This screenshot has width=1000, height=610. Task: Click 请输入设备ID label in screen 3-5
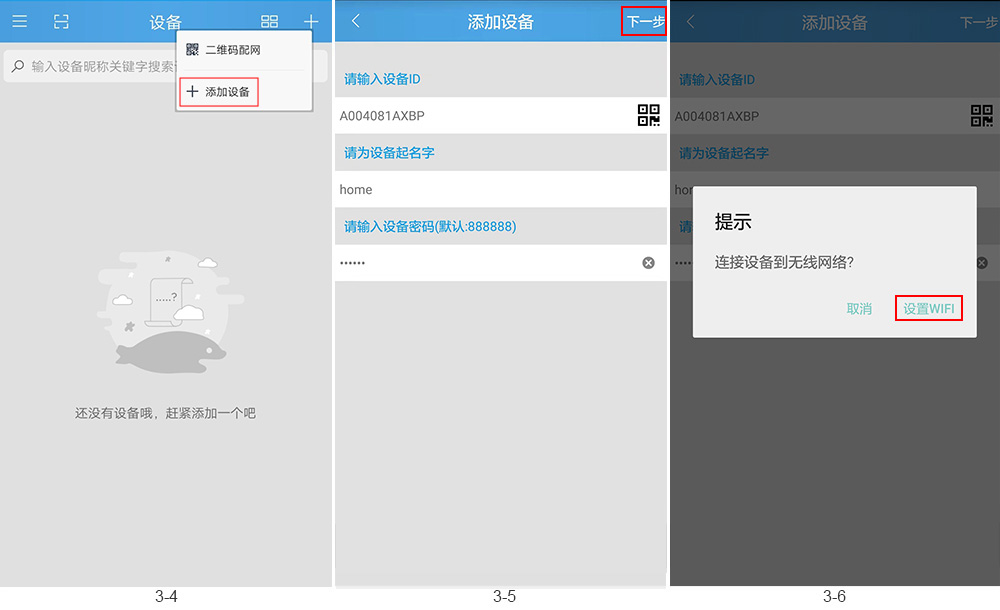tap(383, 79)
